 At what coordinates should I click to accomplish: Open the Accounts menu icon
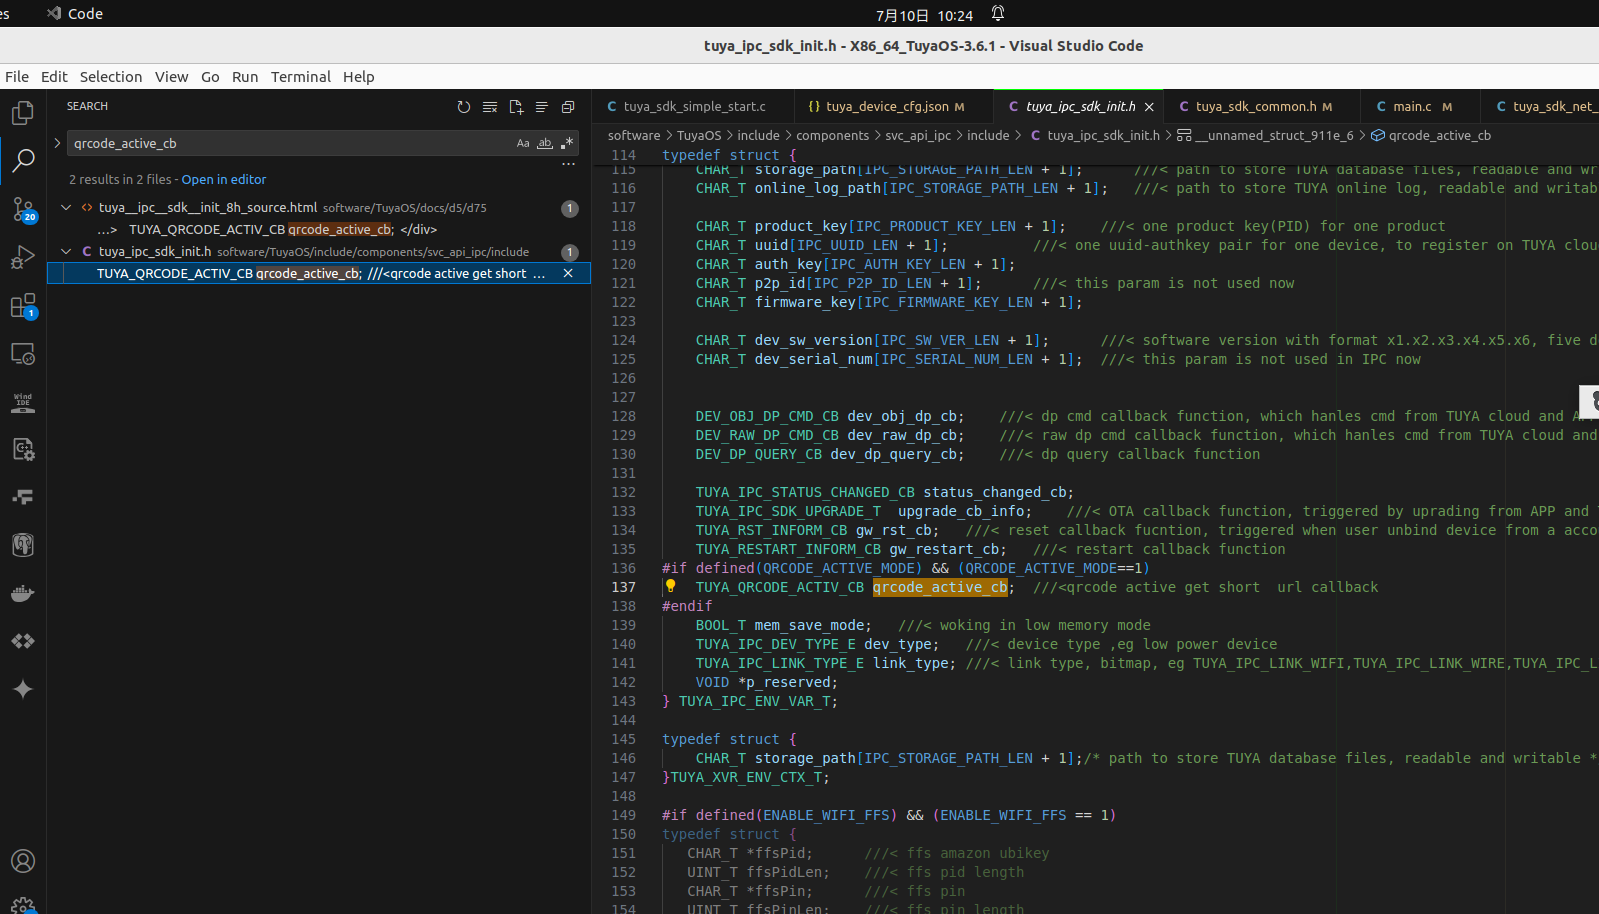click(x=23, y=861)
